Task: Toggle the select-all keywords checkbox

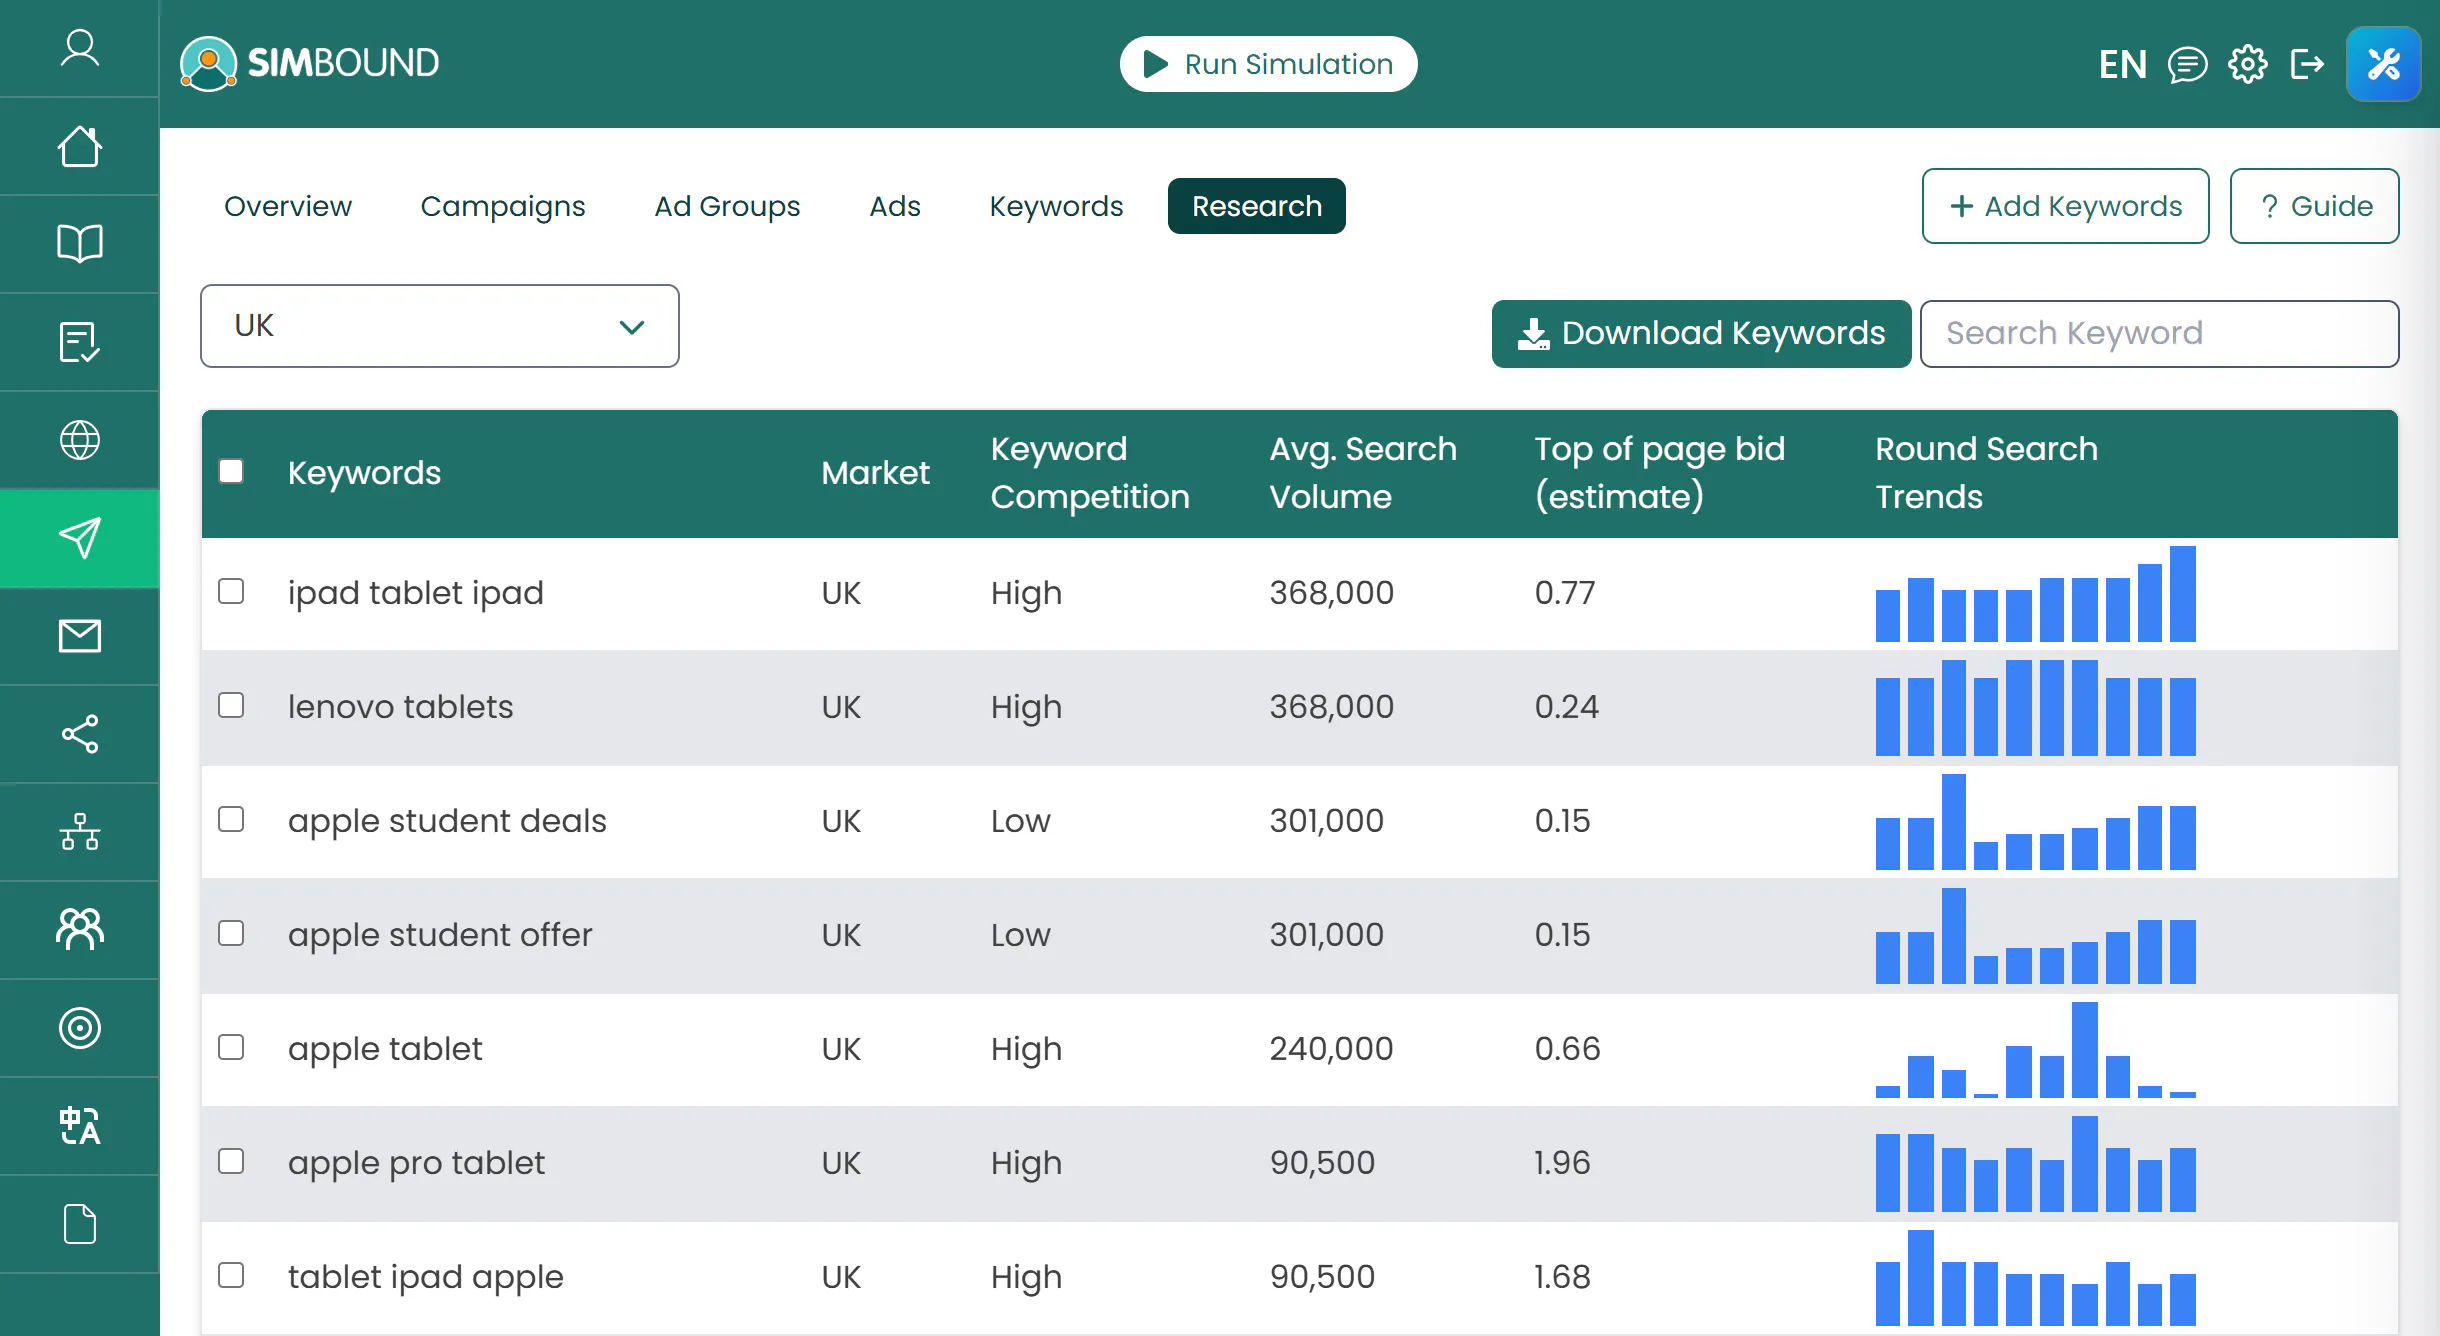Action: point(231,471)
